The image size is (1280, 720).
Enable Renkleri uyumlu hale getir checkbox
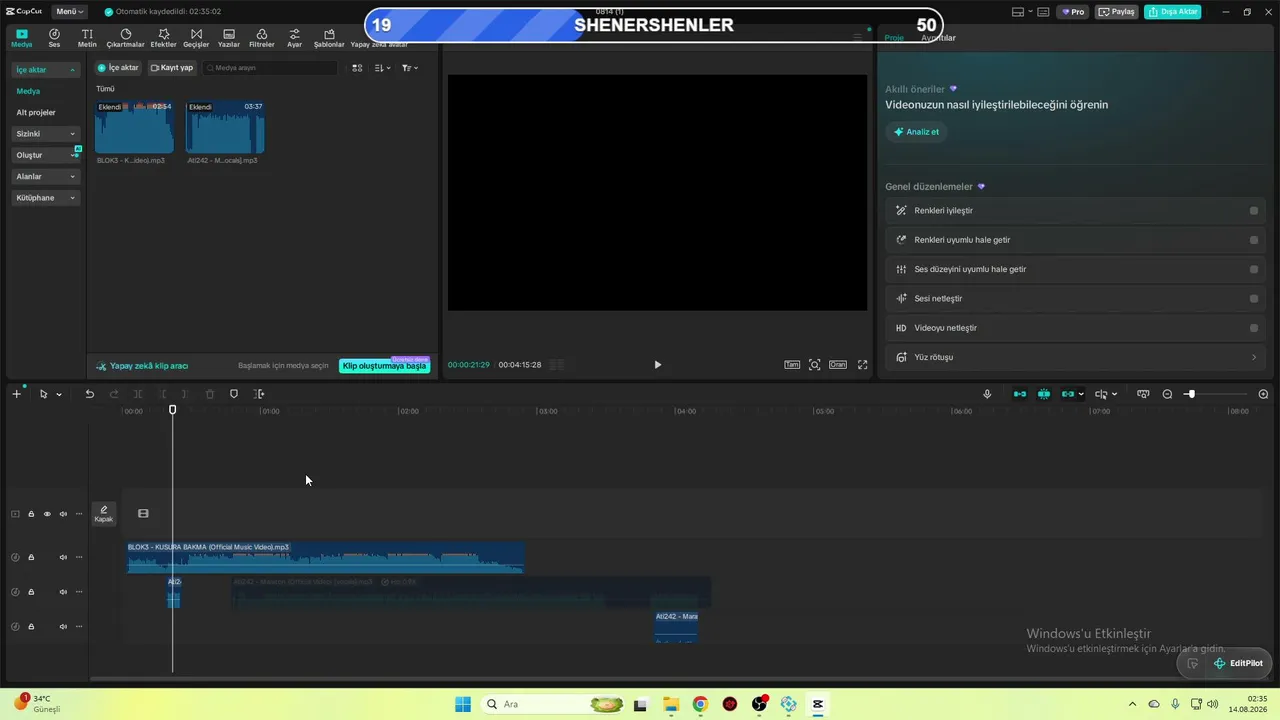(x=1254, y=240)
